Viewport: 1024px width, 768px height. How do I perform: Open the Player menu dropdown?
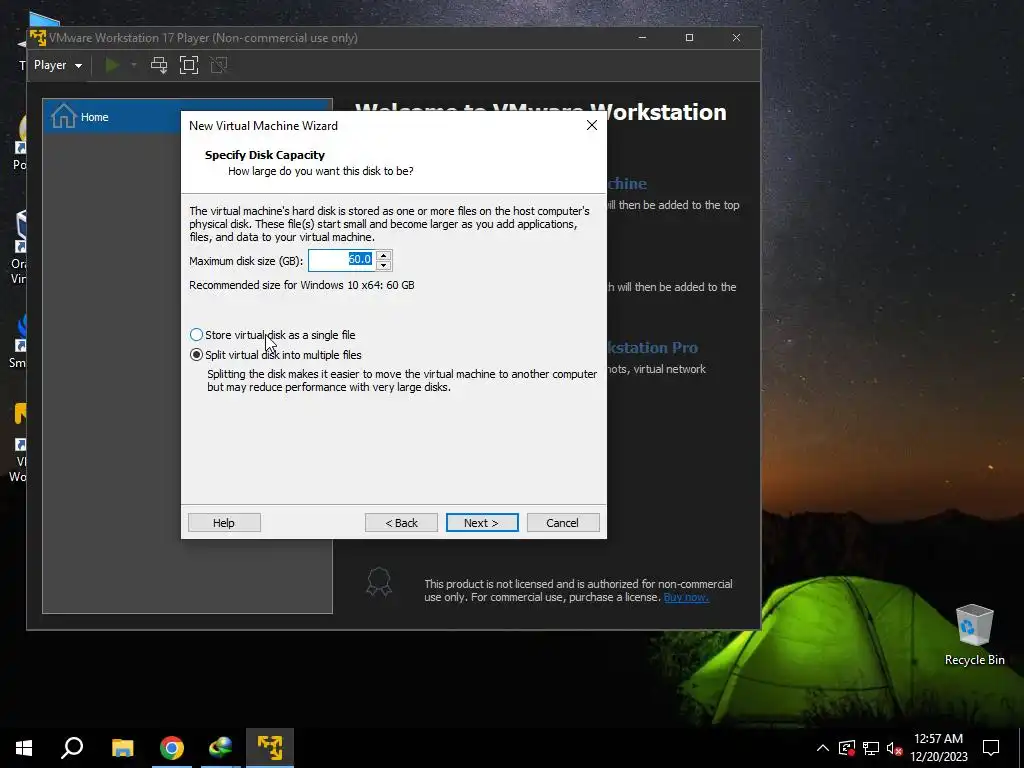click(57, 65)
